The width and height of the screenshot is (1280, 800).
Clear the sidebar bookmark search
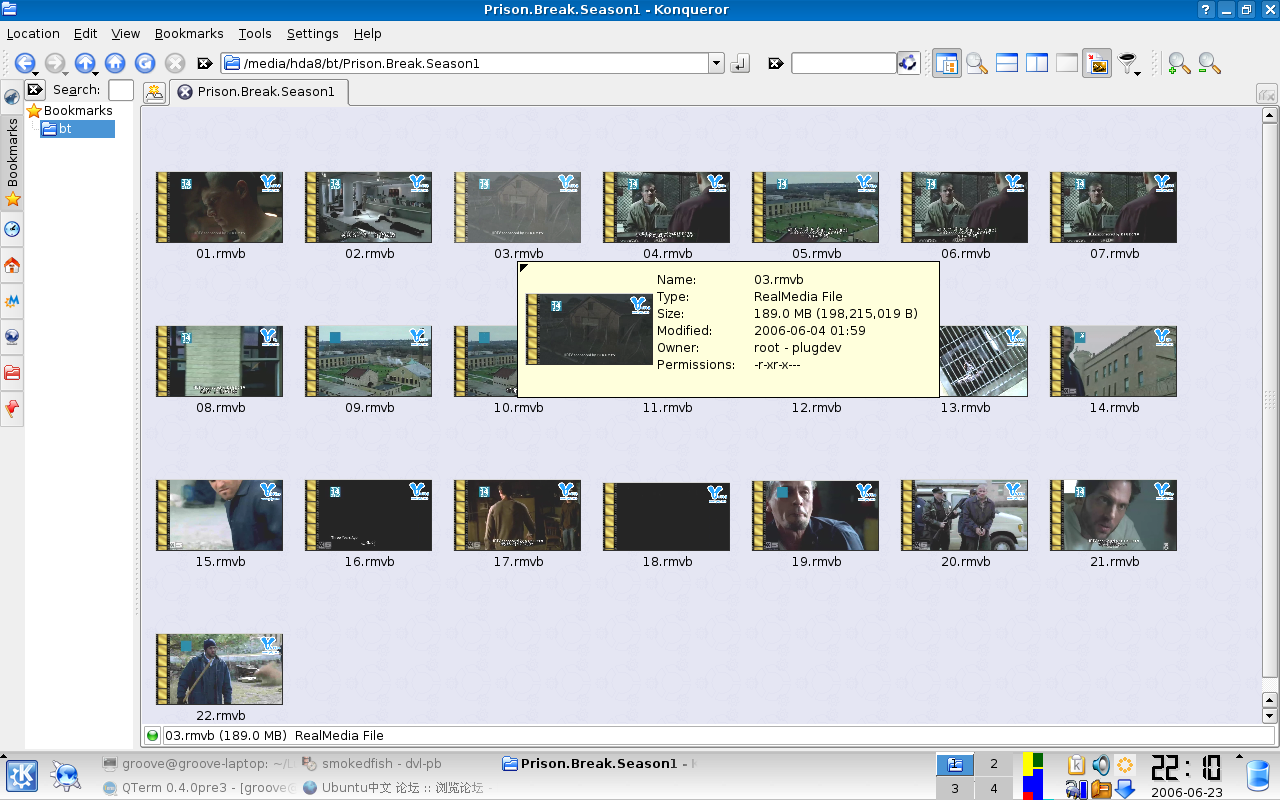(35, 90)
